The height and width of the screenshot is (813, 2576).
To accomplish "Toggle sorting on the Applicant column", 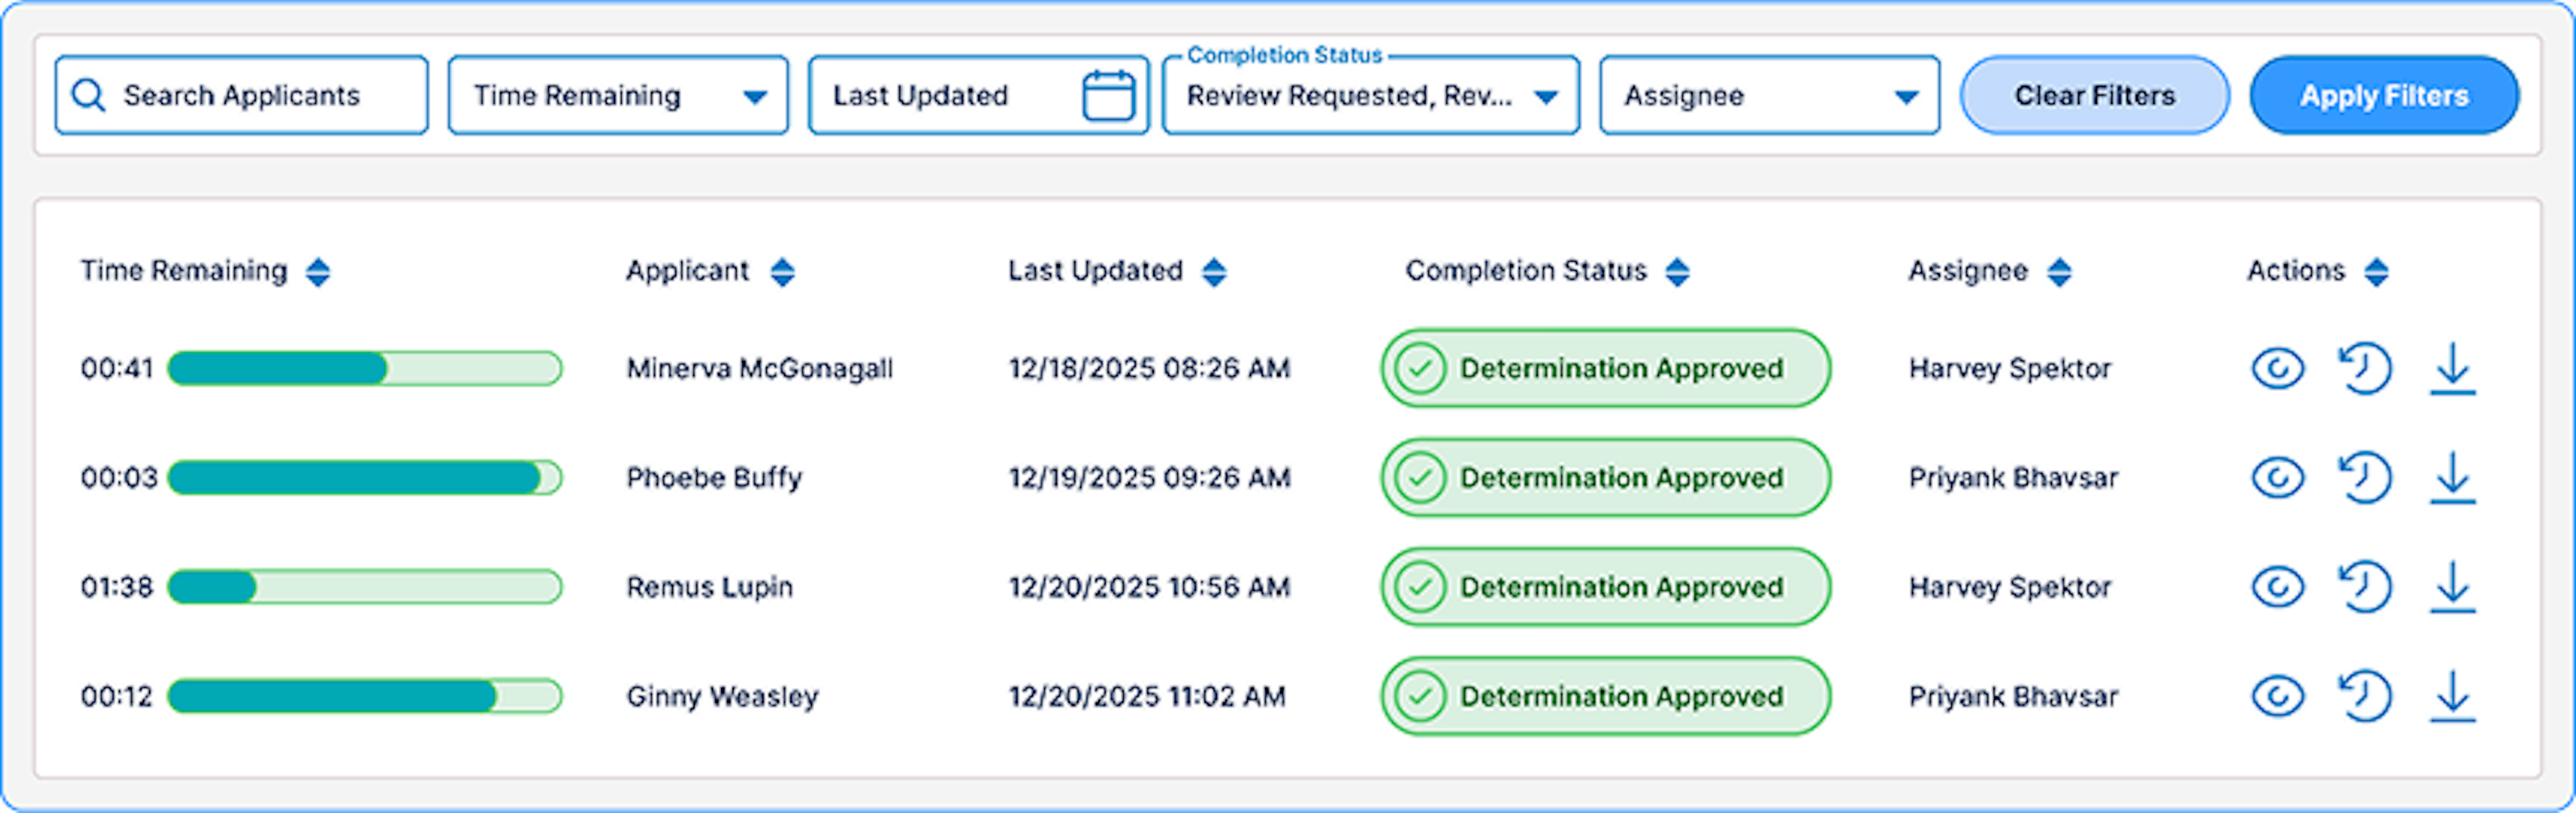I will coord(784,271).
